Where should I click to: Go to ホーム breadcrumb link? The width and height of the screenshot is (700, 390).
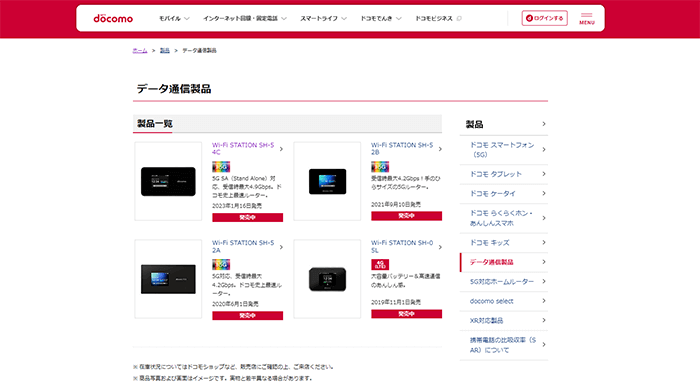click(x=140, y=50)
